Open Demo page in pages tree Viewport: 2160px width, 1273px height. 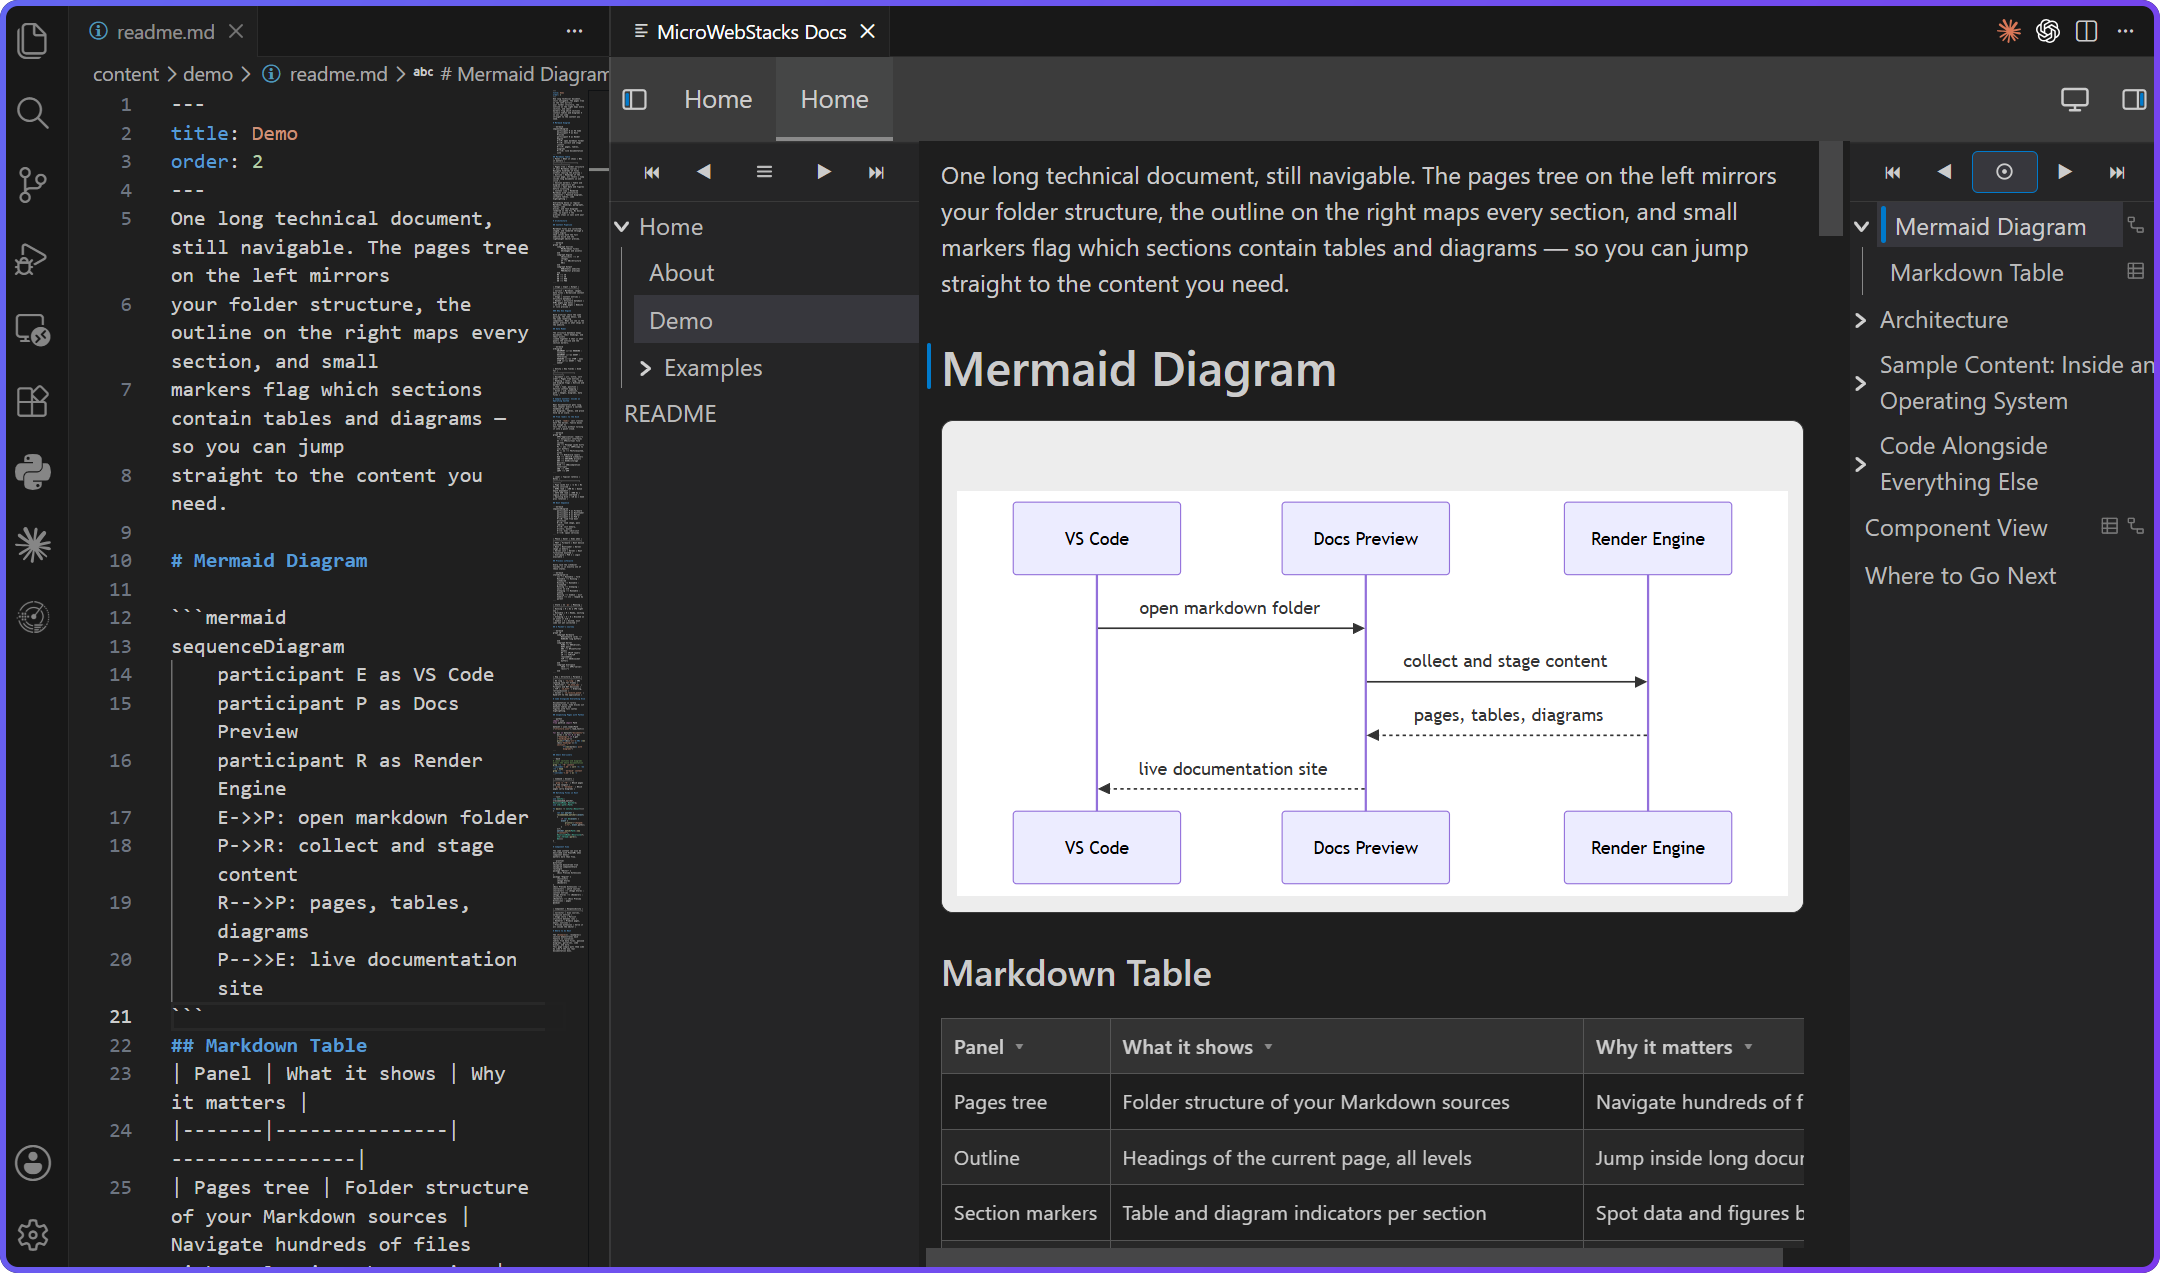tap(776, 320)
